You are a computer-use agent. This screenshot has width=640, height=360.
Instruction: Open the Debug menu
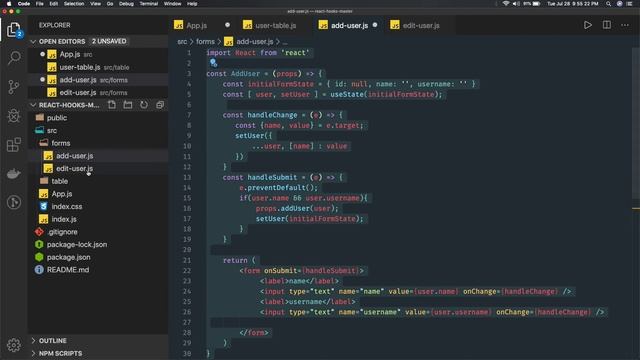click(x=126, y=4)
